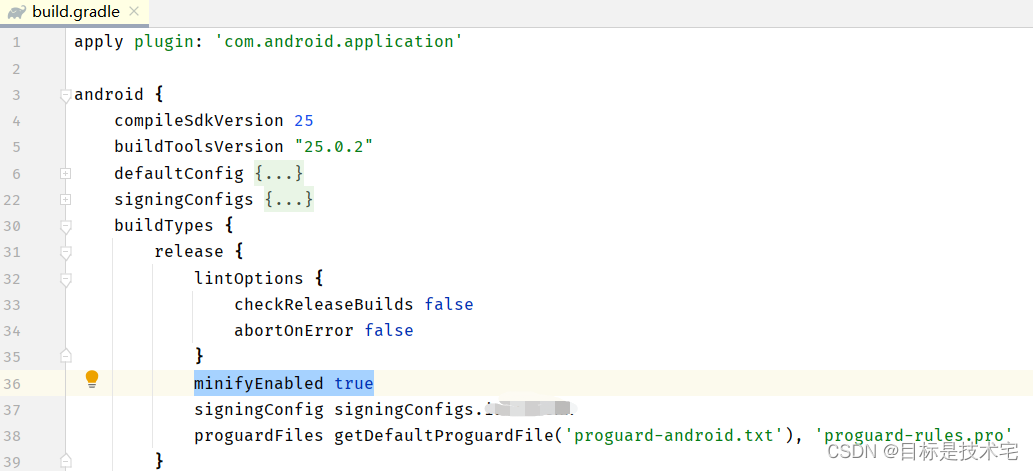Expand the folded signingConfigs block in gutter

coord(65,199)
